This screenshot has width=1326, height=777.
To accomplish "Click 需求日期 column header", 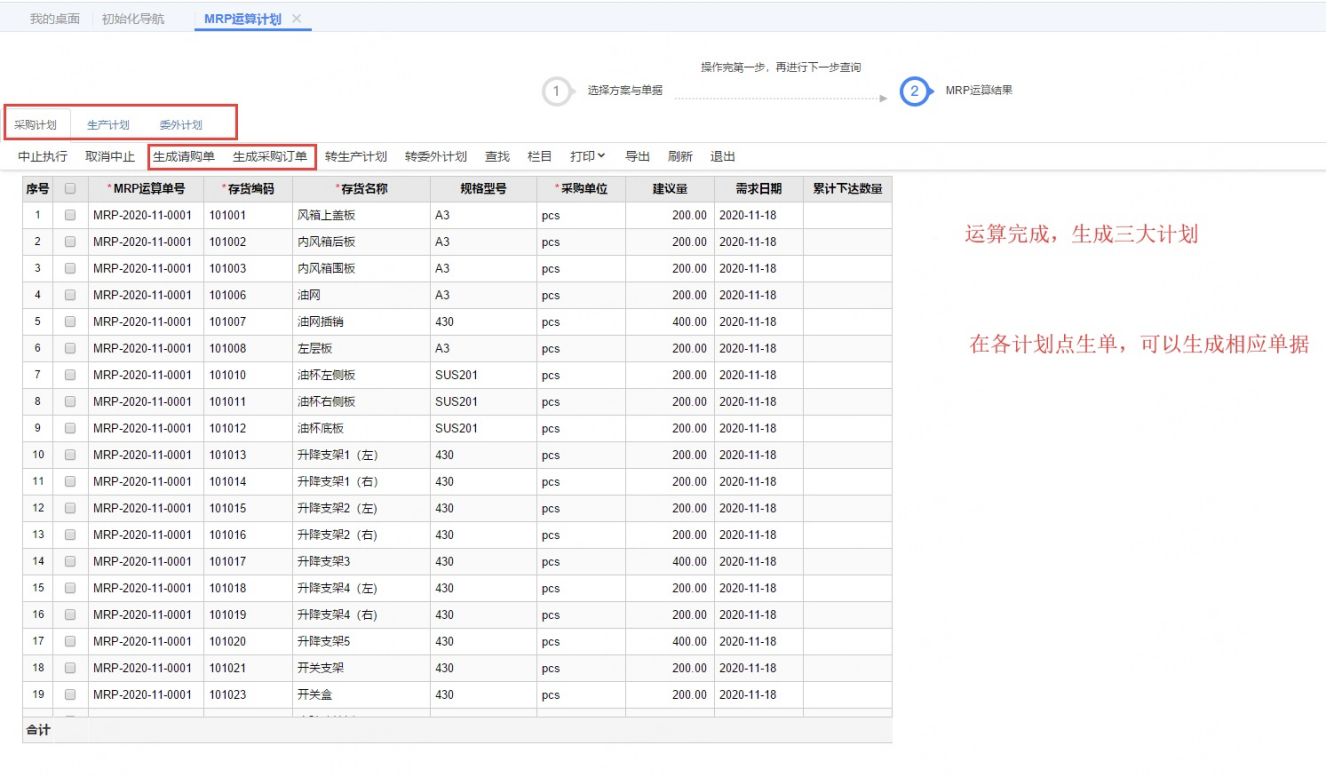I will click(758, 188).
